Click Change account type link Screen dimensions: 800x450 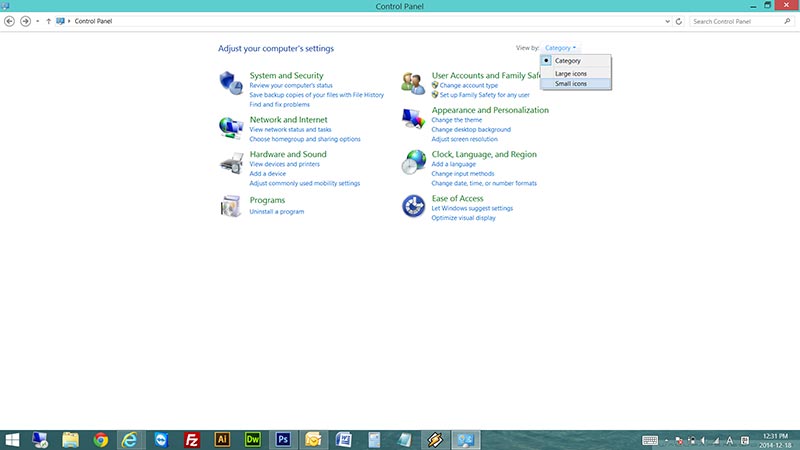pos(469,86)
